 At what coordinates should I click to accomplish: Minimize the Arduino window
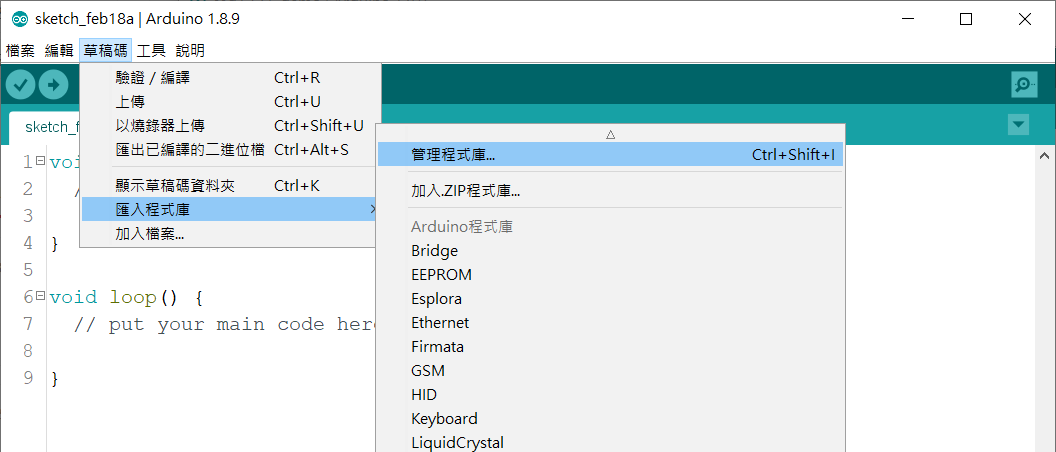(x=906, y=20)
